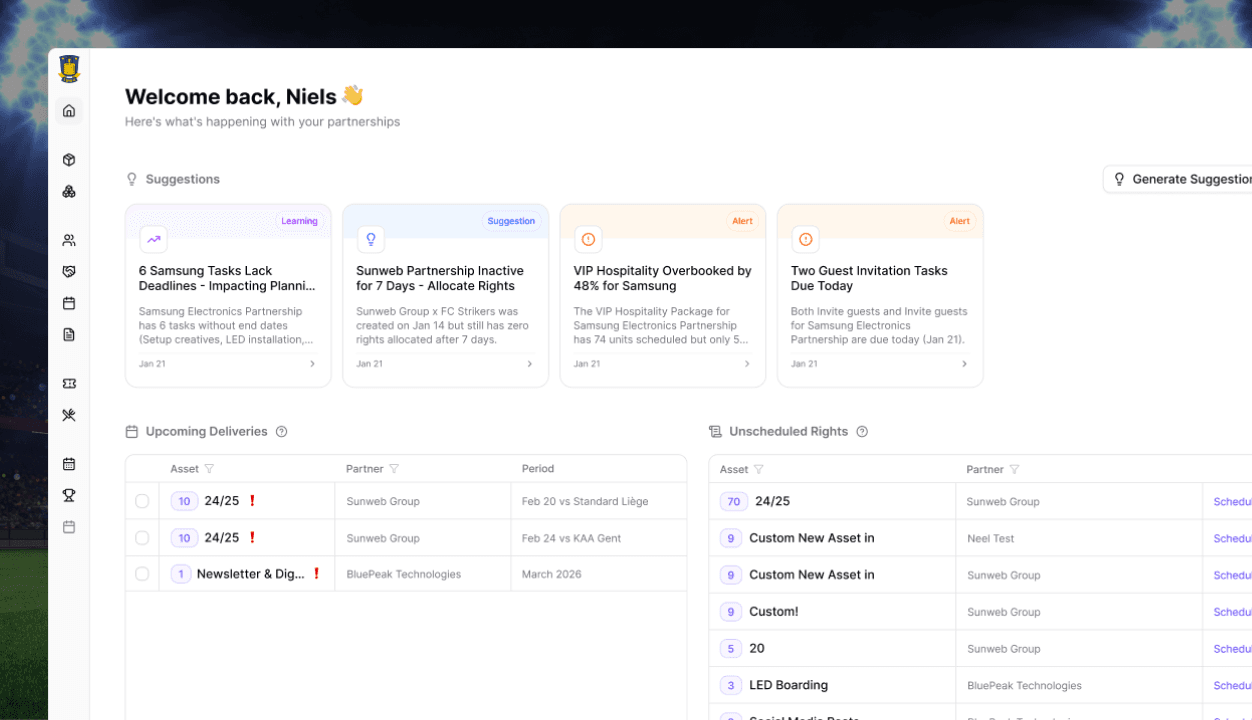Viewport: 1252px width, 720px height.
Task: Open documents via the file icon
Action: 68,335
